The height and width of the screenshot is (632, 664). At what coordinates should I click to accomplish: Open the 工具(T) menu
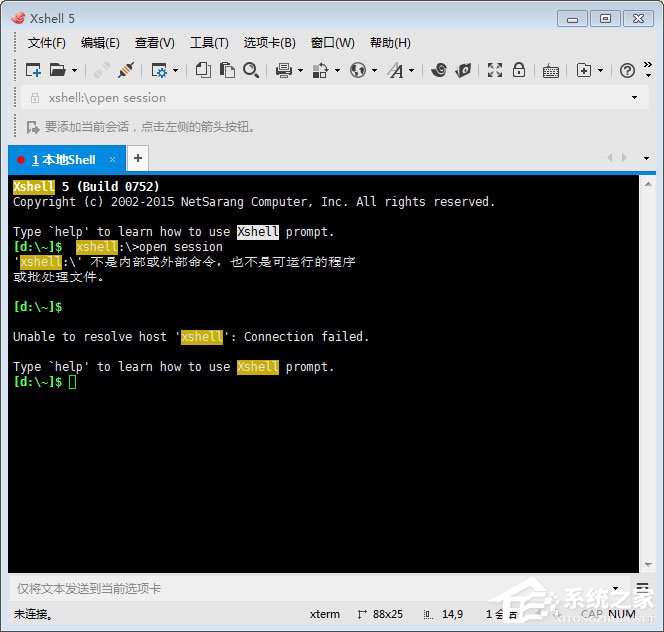pyautogui.click(x=209, y=43)
